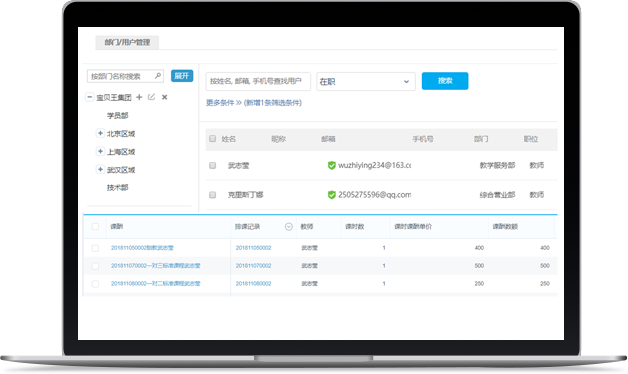Click the 姓名 column header
The image size is (628, 374).
pyautogui.click(x=229, y=139)
